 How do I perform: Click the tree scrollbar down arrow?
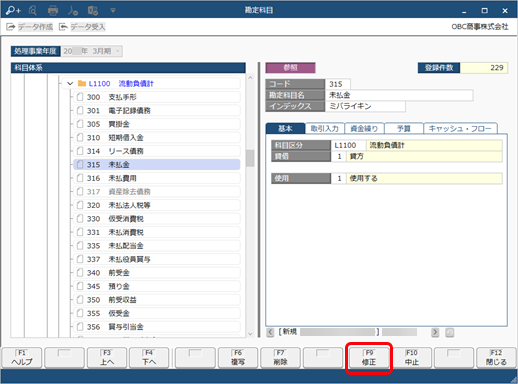[250, 334]
